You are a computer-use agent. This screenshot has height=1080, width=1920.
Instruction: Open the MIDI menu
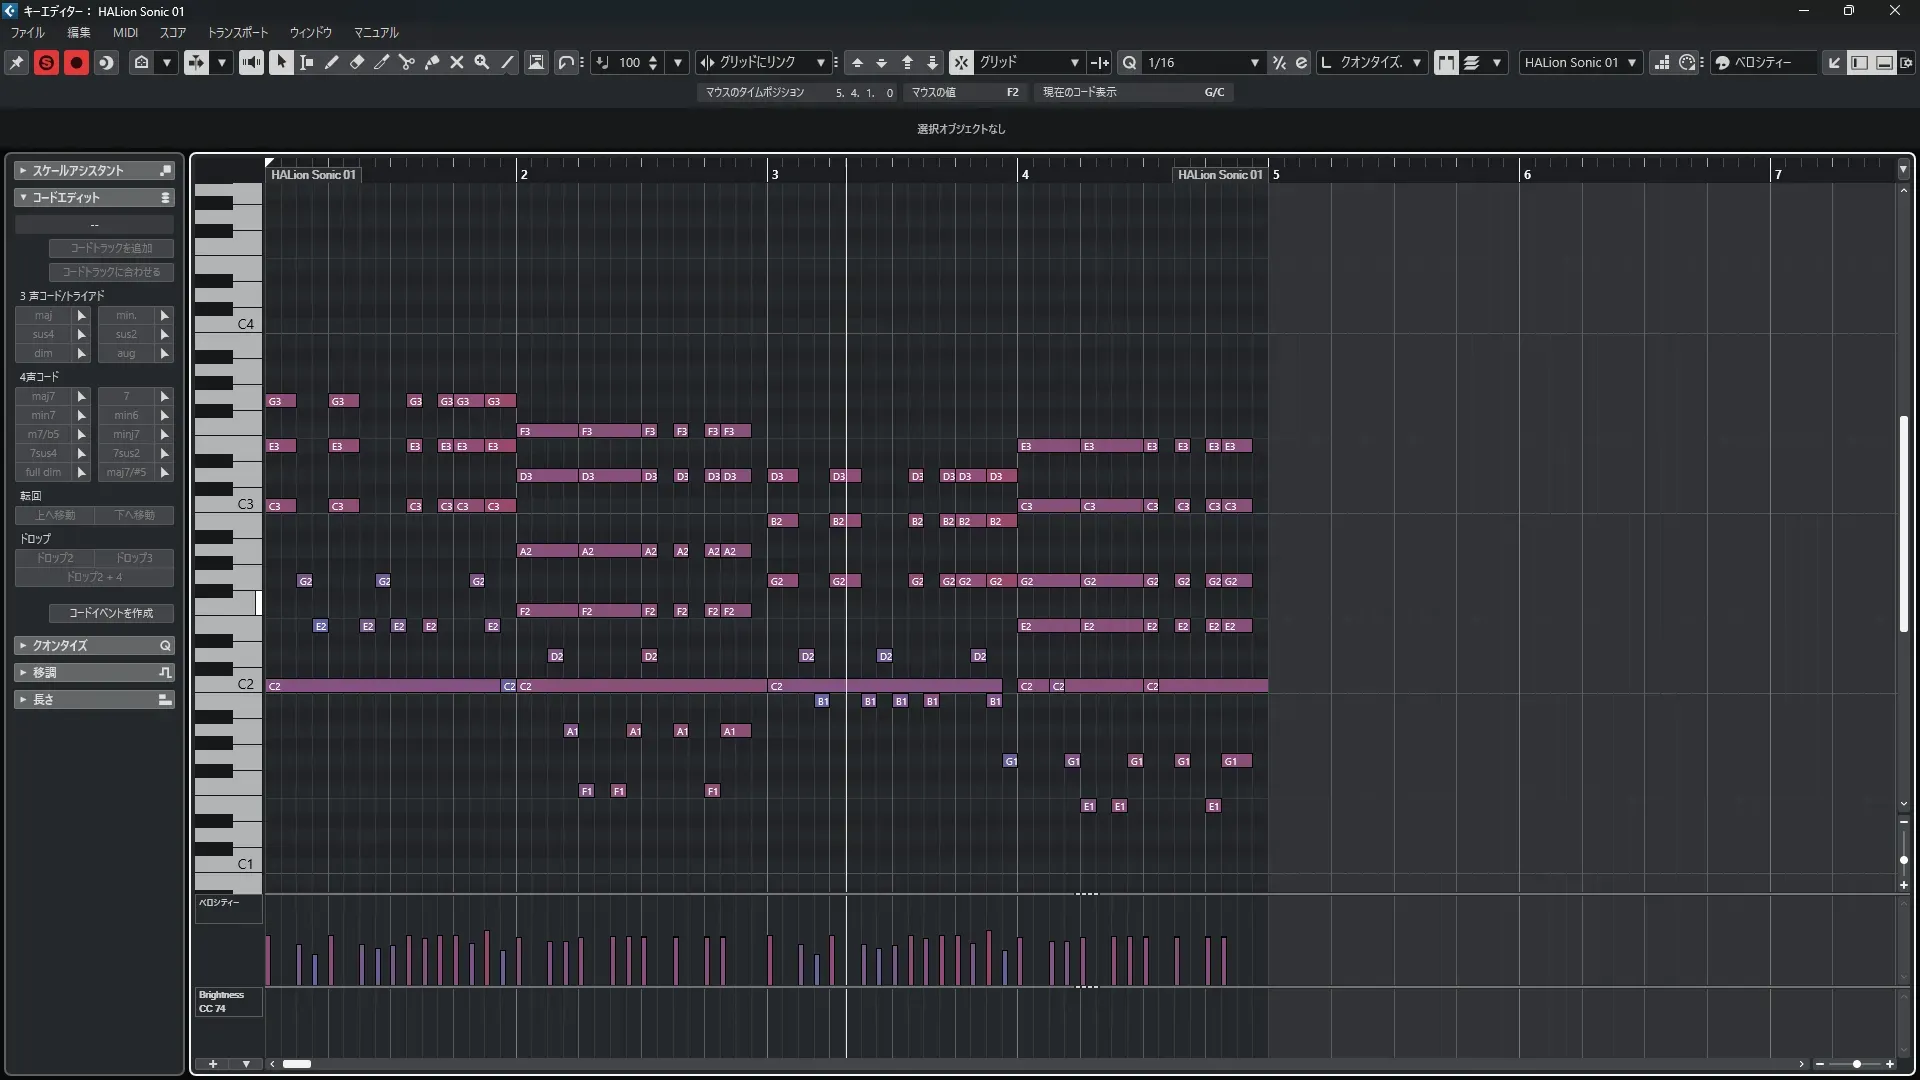coord(125,32)
